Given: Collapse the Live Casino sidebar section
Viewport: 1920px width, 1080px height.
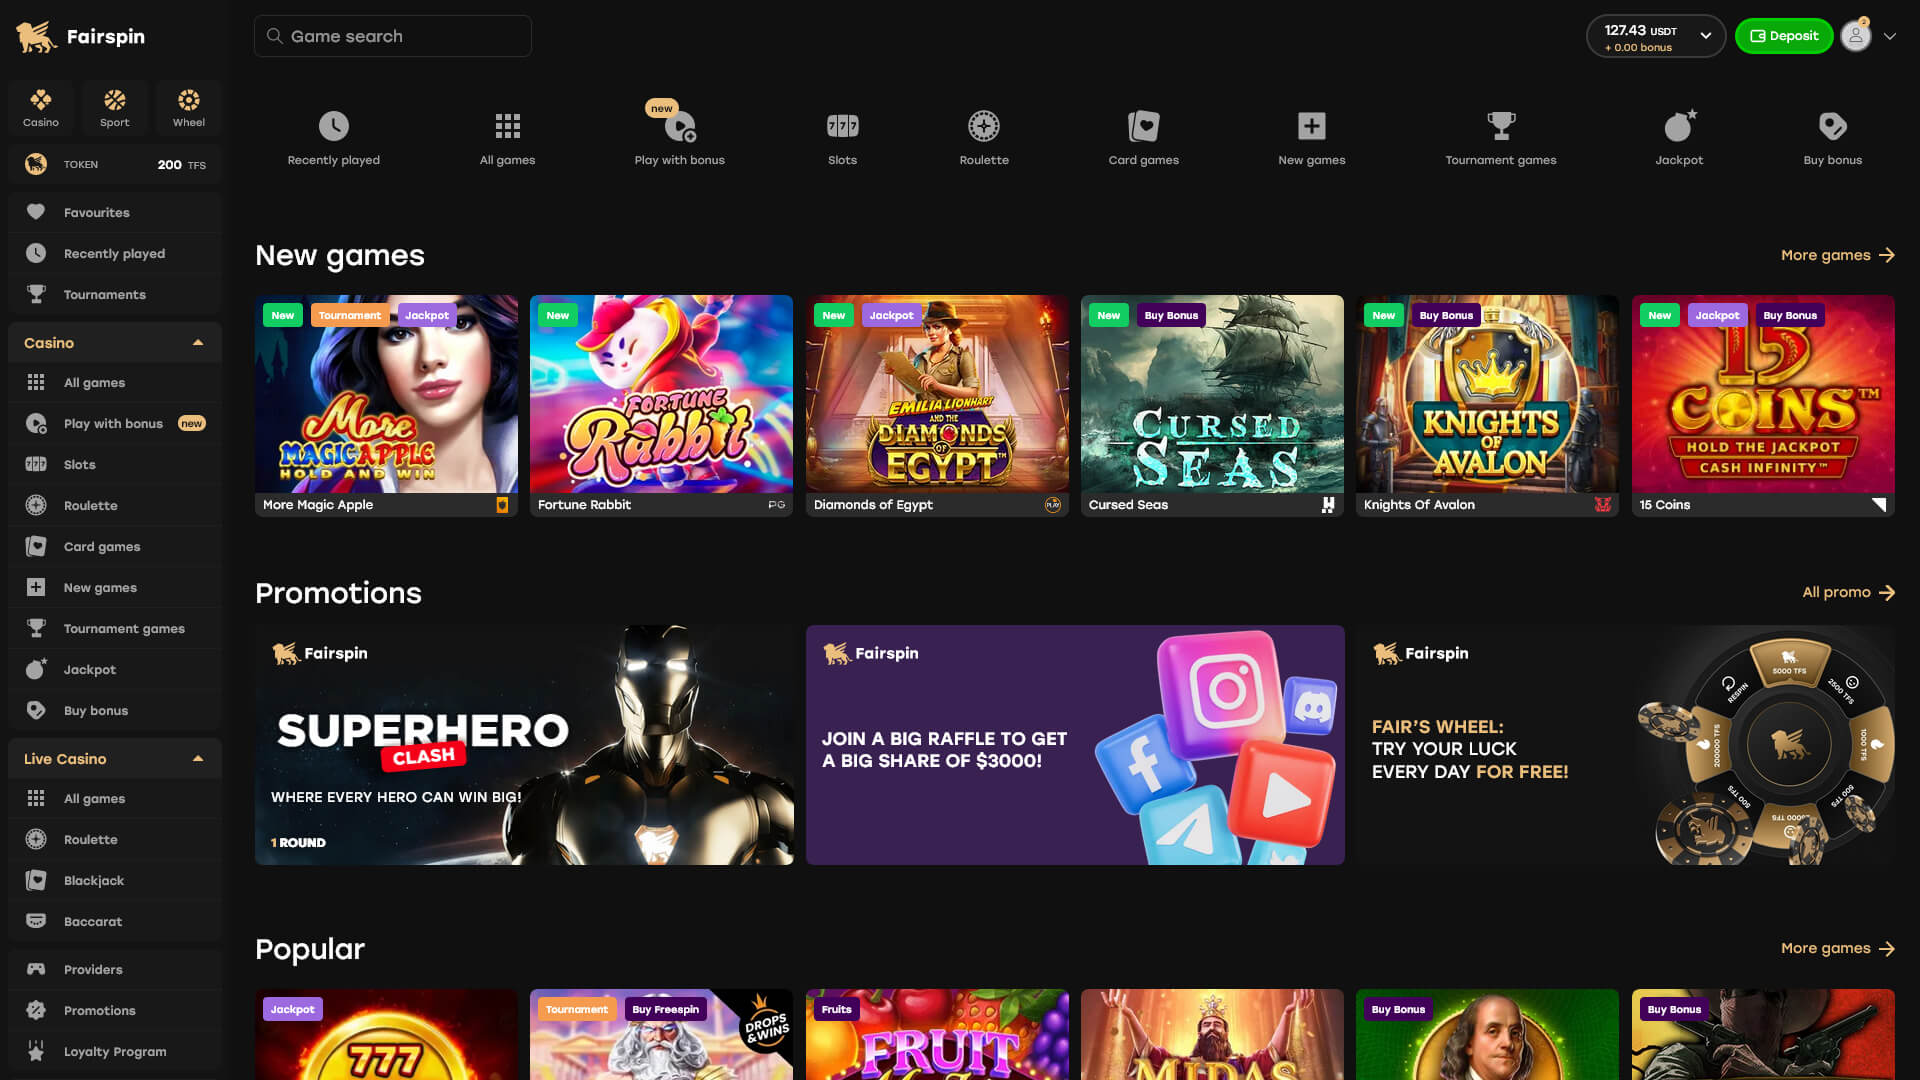Looking at the screenshot, I should 198,759.
